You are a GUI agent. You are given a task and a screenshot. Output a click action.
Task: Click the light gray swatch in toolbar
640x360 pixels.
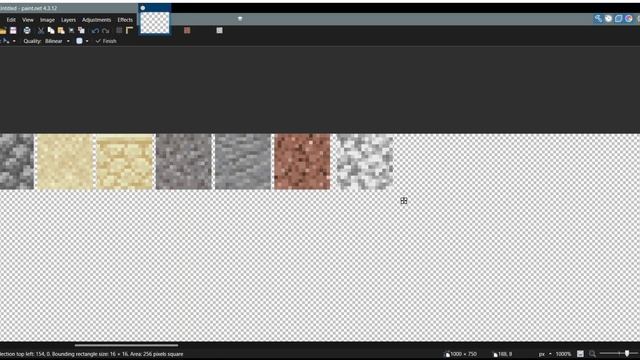pos(220,30)
